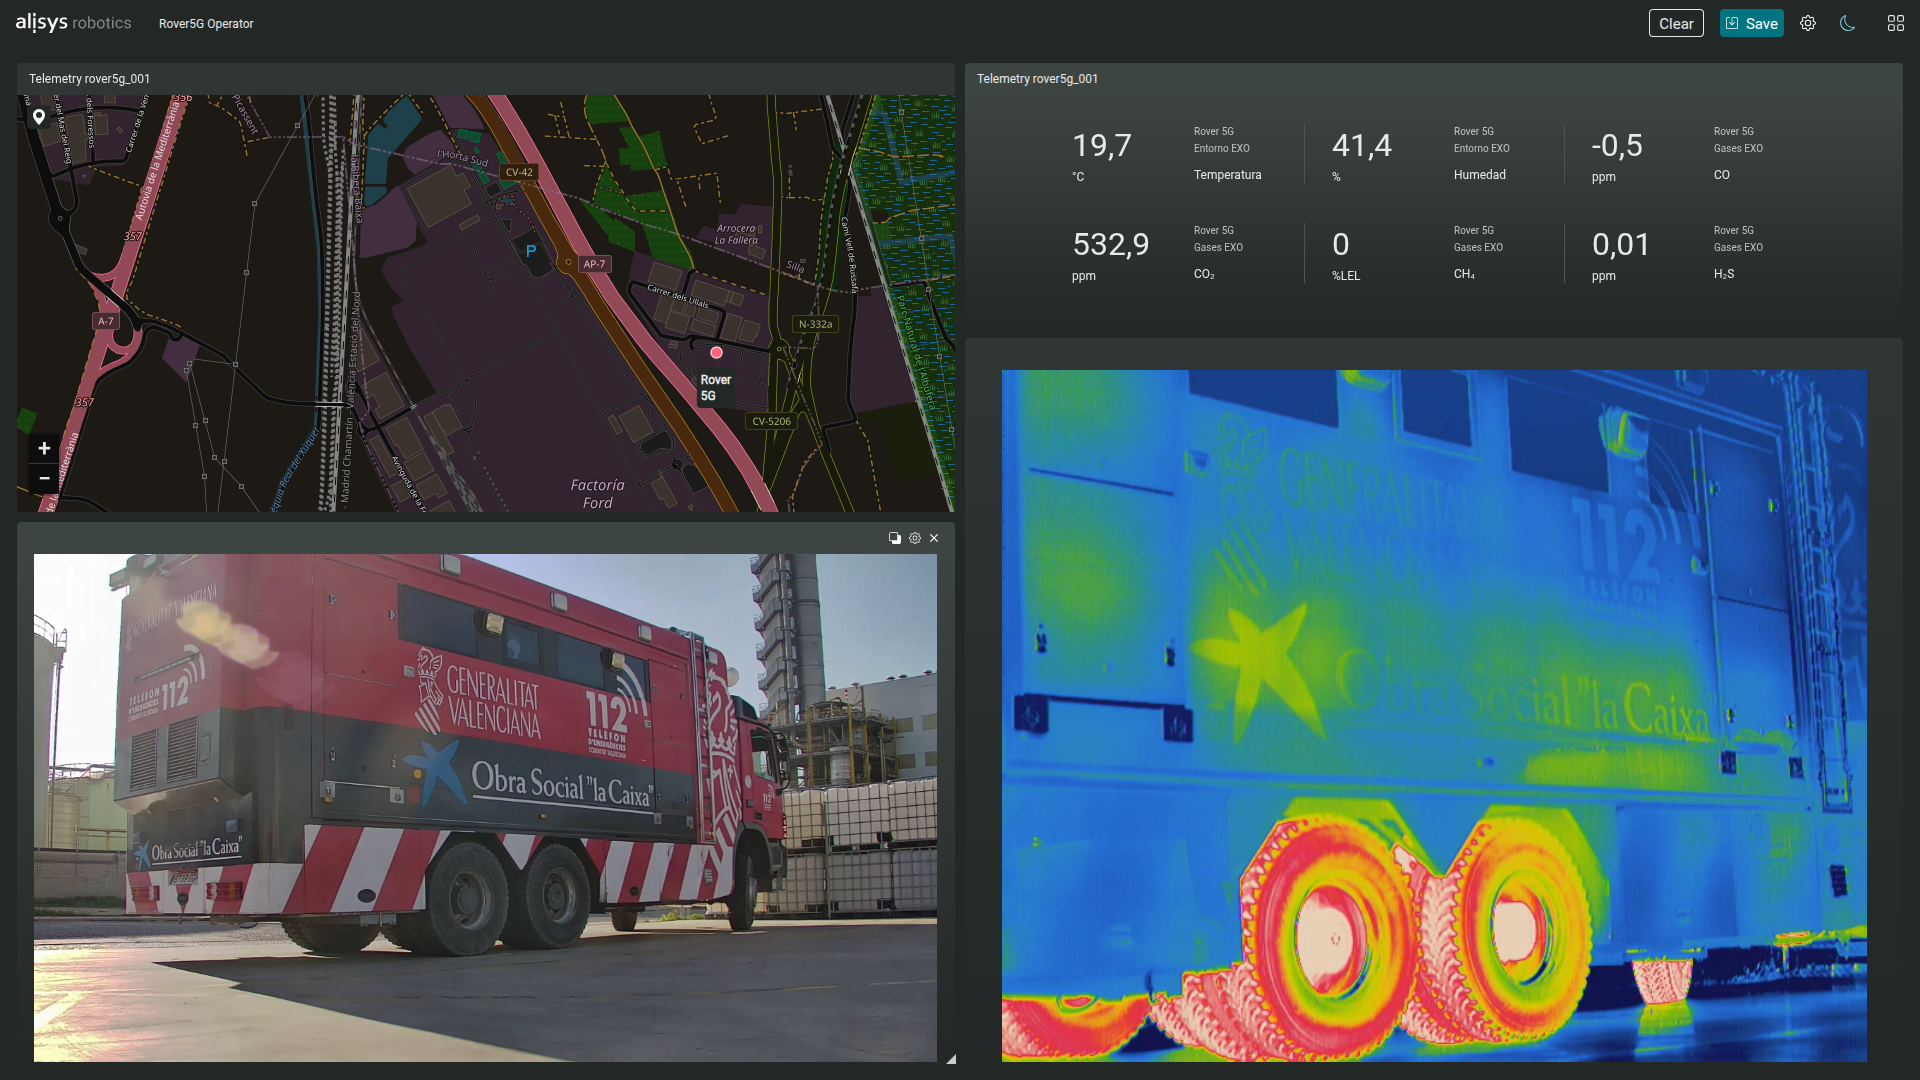This screenshot has height=1080, width=1920.
Task: Select the 0,01 H₂S reading
Action: pos(1621,245)
